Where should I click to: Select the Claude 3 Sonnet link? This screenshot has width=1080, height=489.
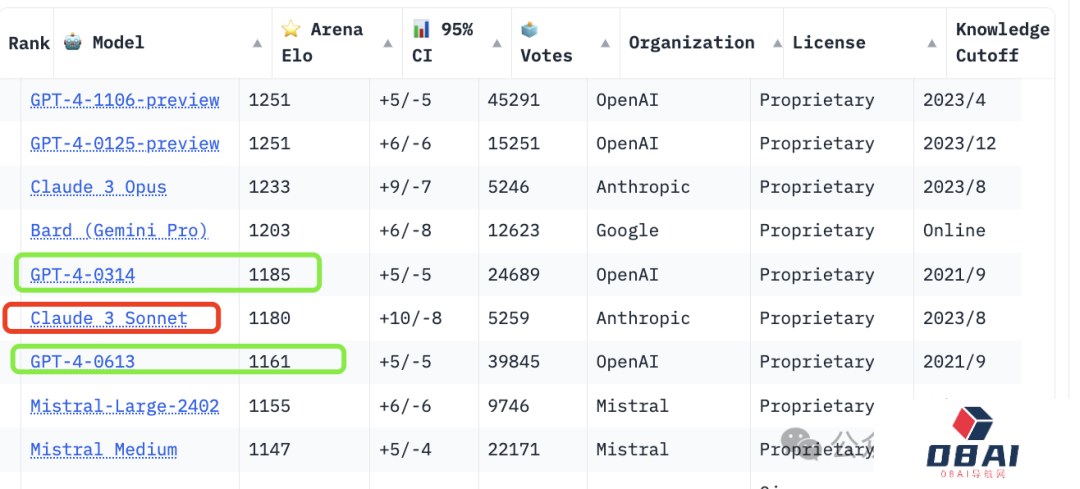[x=109, y=318]
